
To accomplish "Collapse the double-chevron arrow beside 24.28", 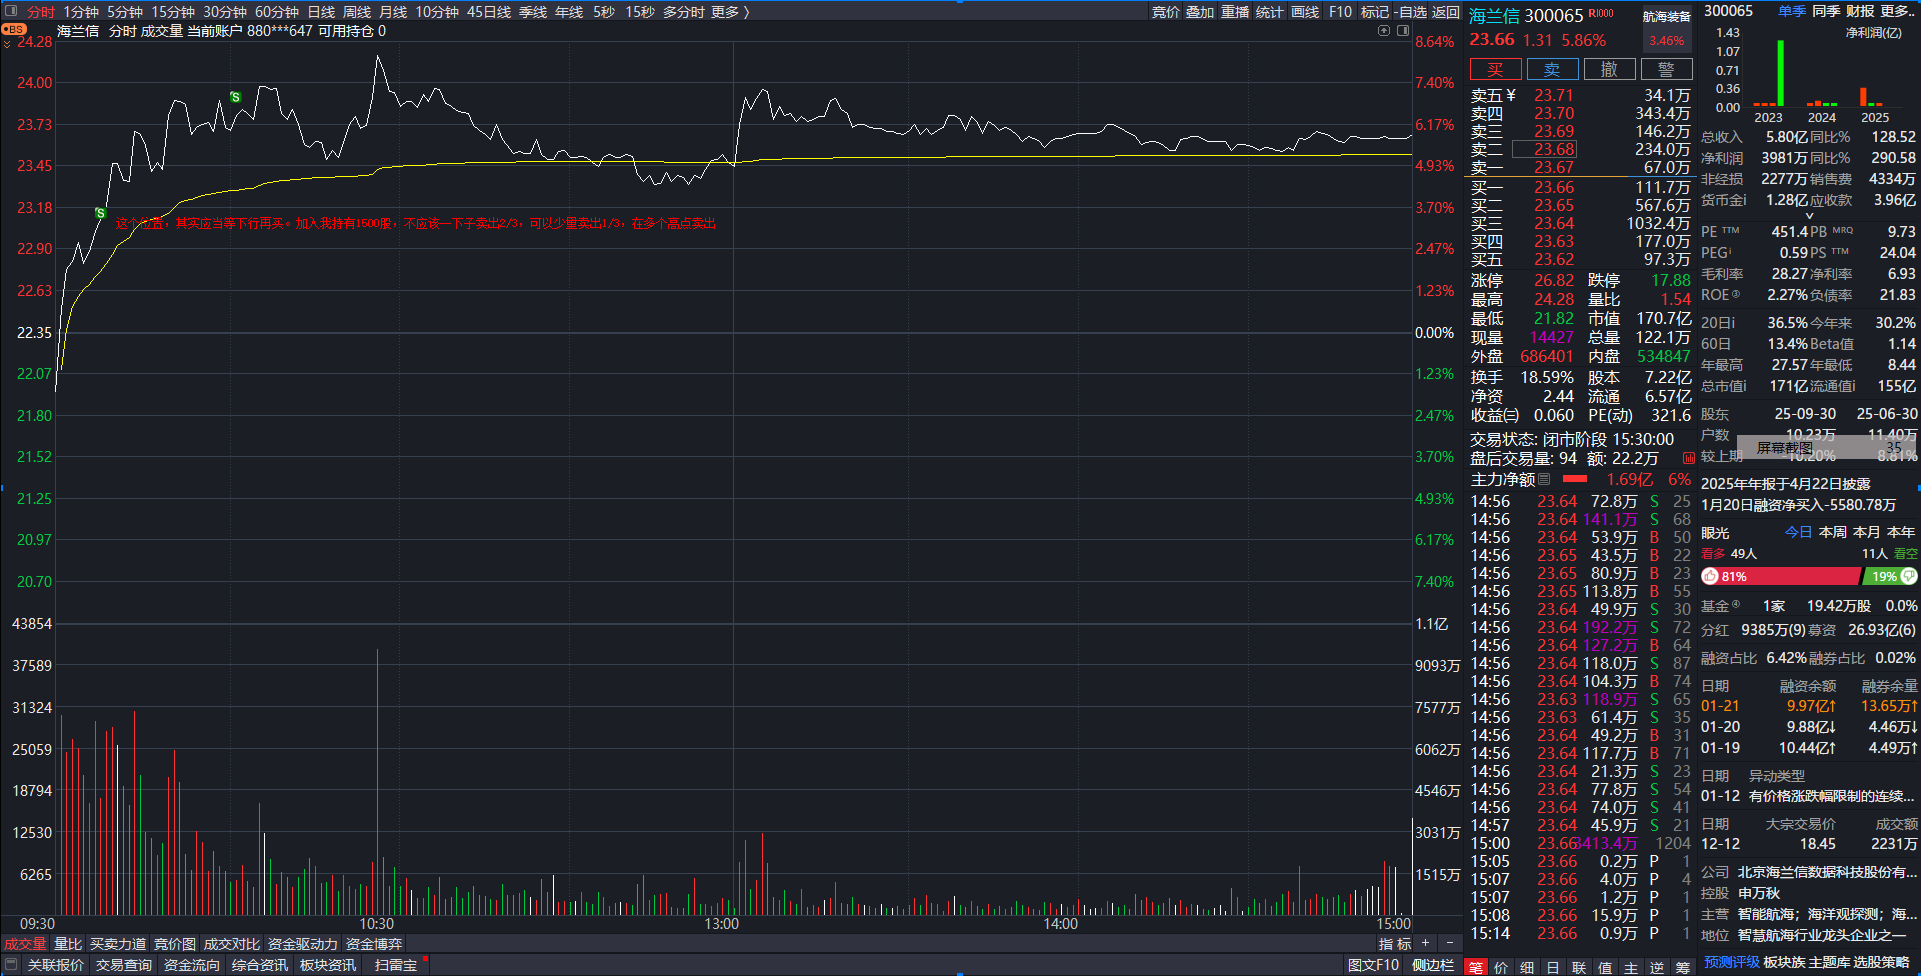I will (7, 44).
